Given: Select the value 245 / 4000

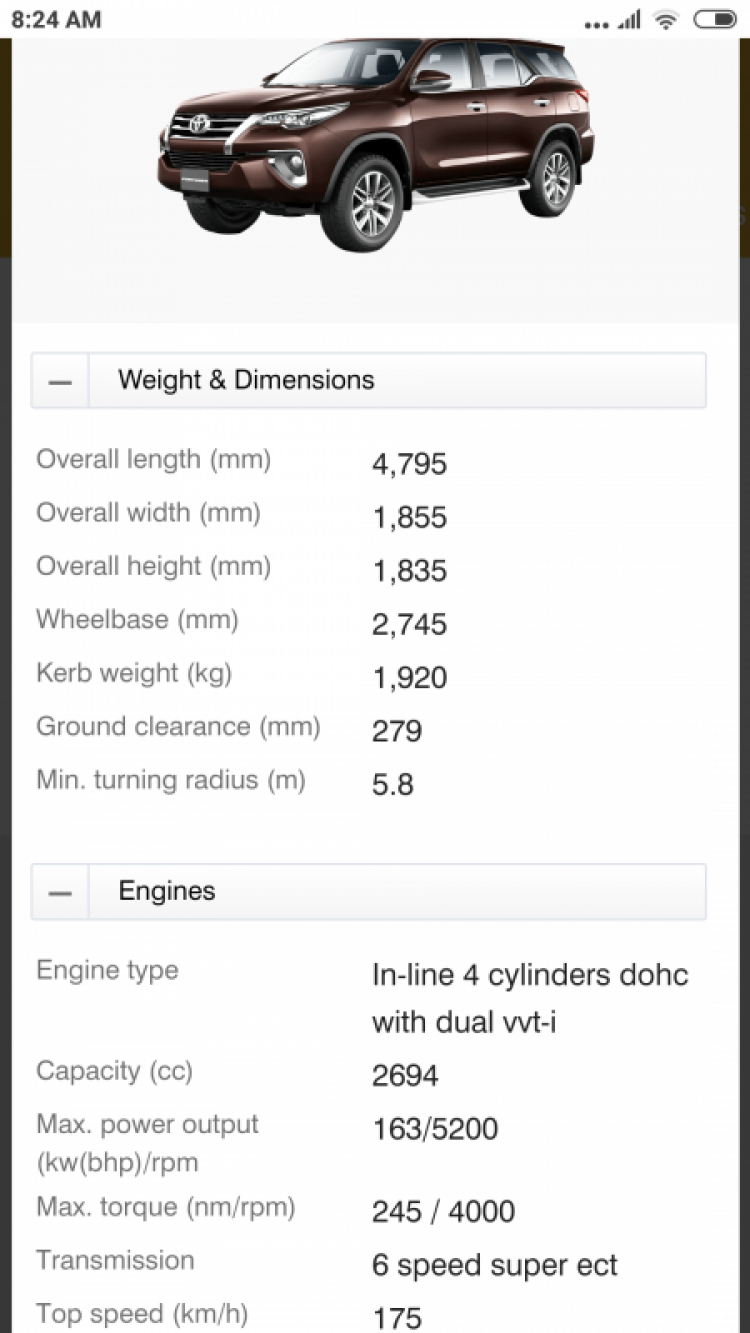Looking at the screenshot, I should click(443, 1212).
